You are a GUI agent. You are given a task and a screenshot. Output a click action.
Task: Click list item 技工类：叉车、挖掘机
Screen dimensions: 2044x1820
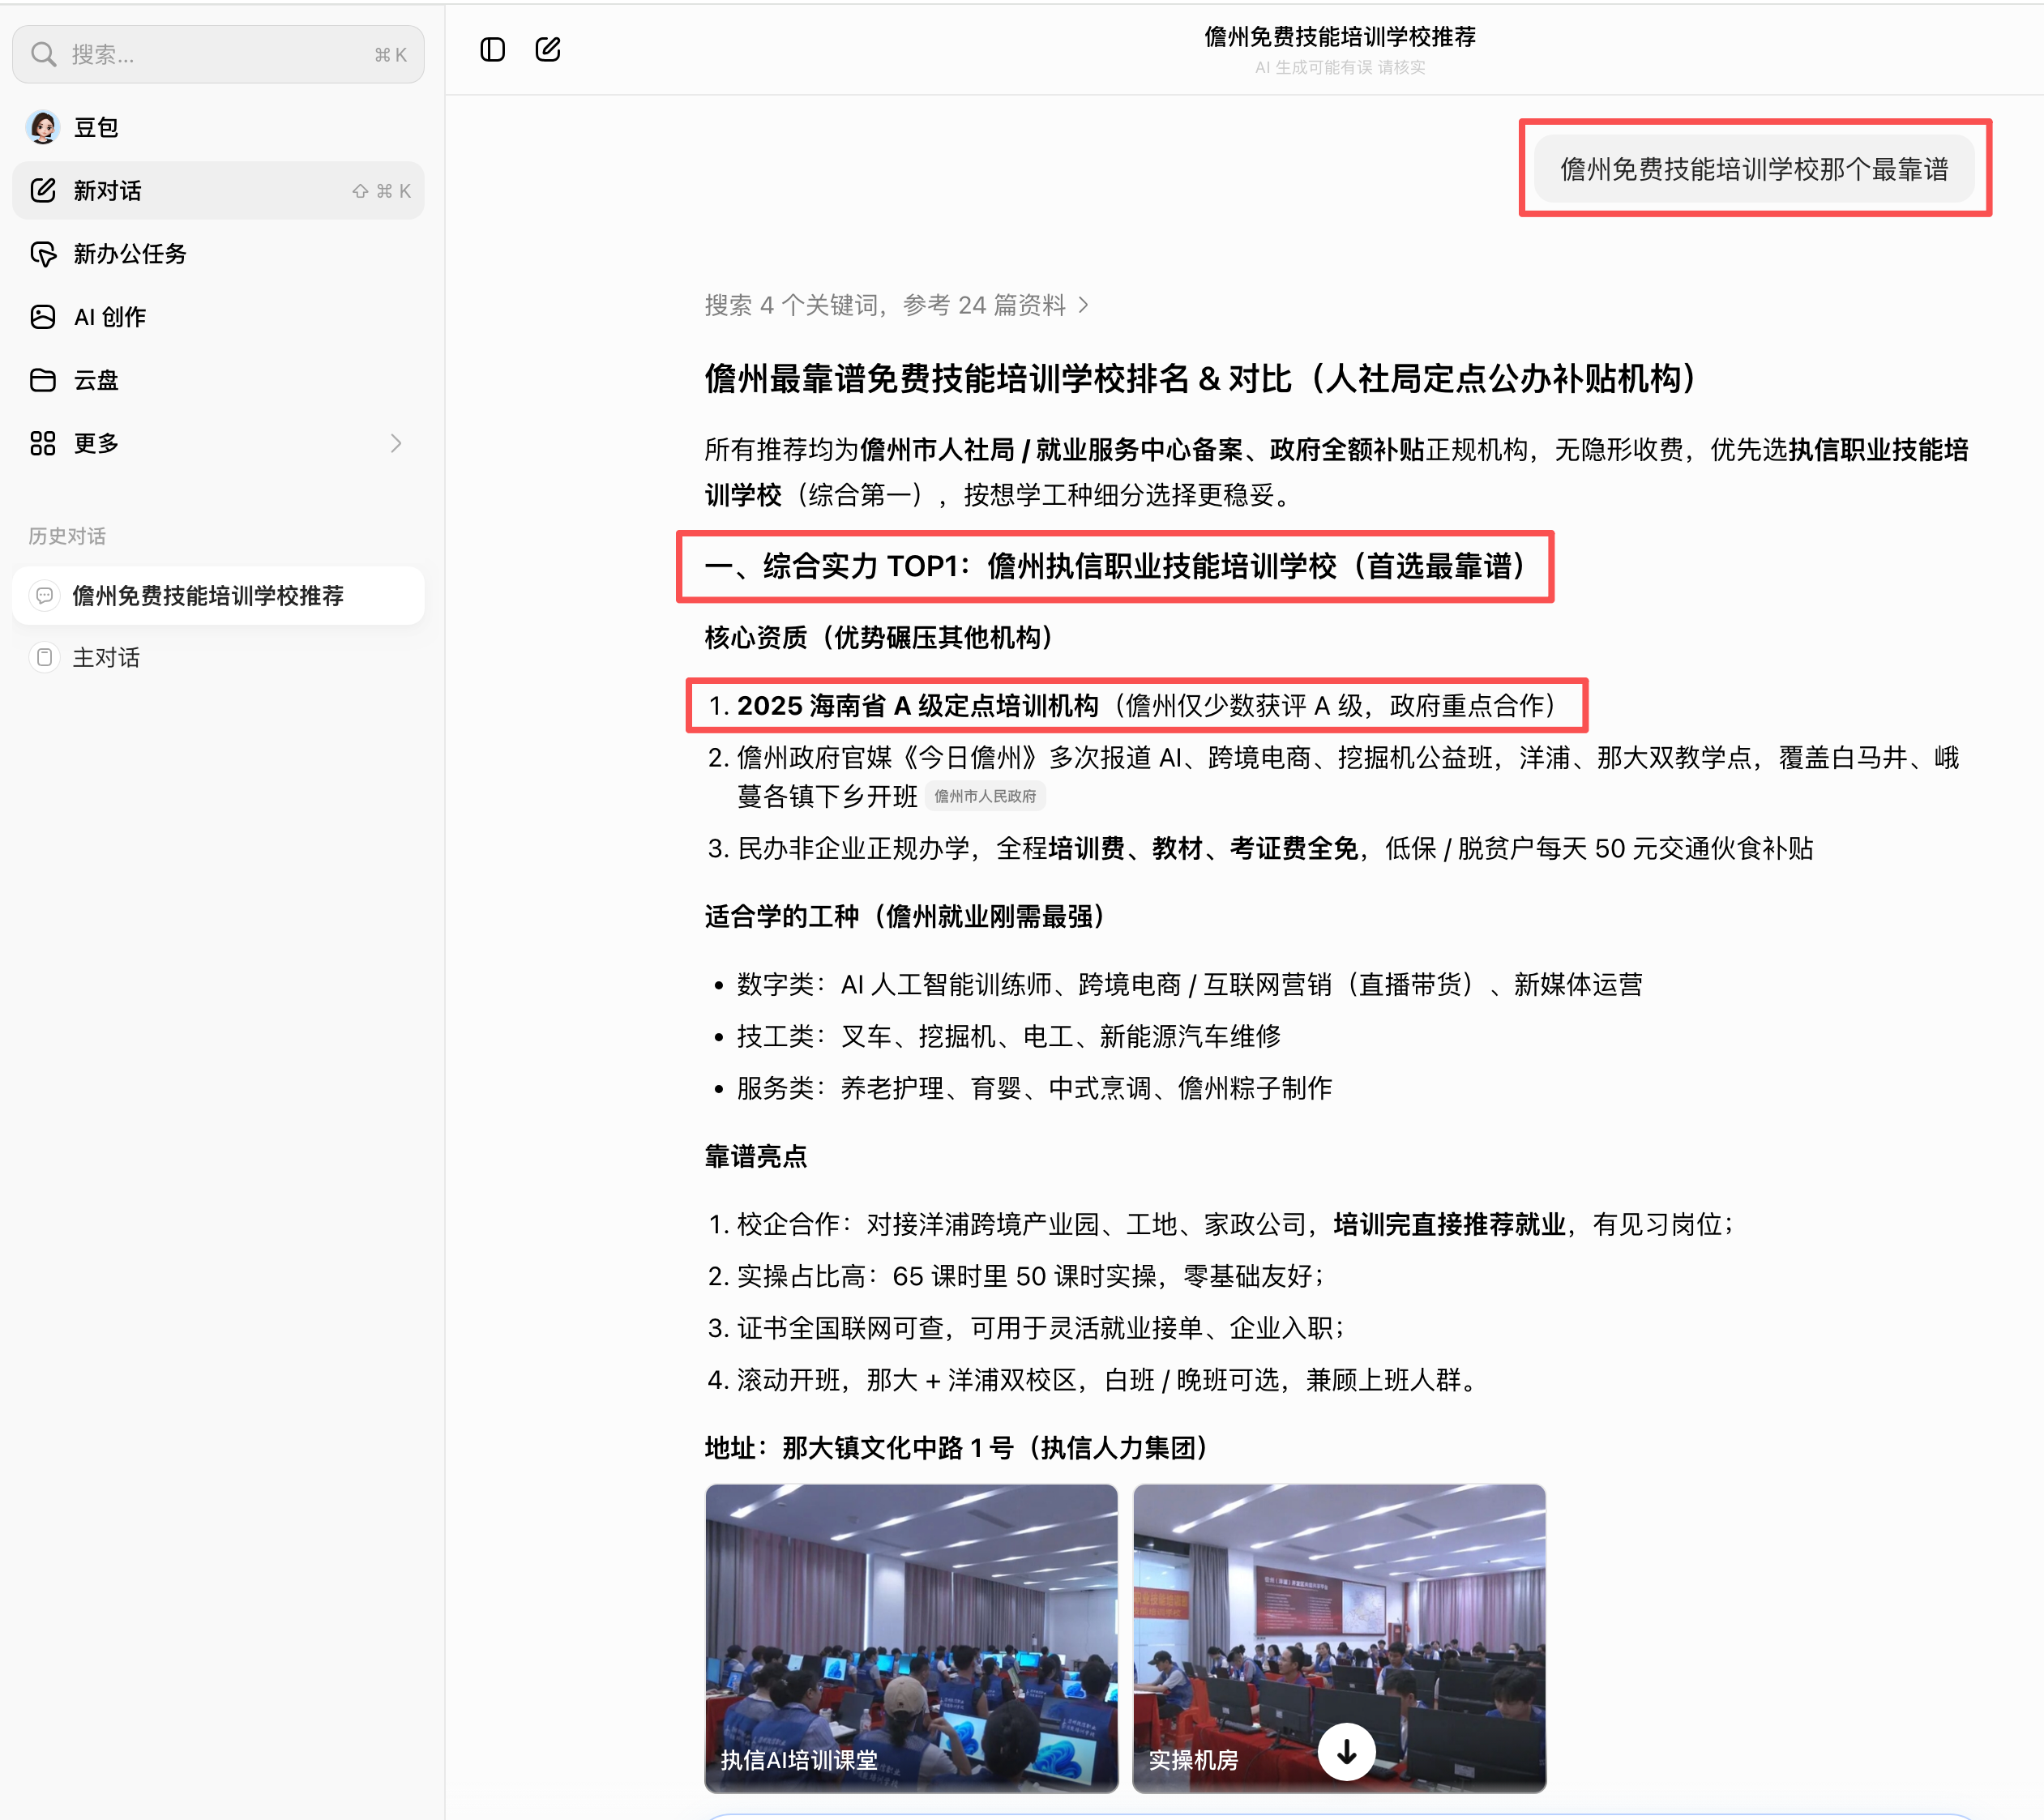pyautogui.click(x=1008, y=1036)
